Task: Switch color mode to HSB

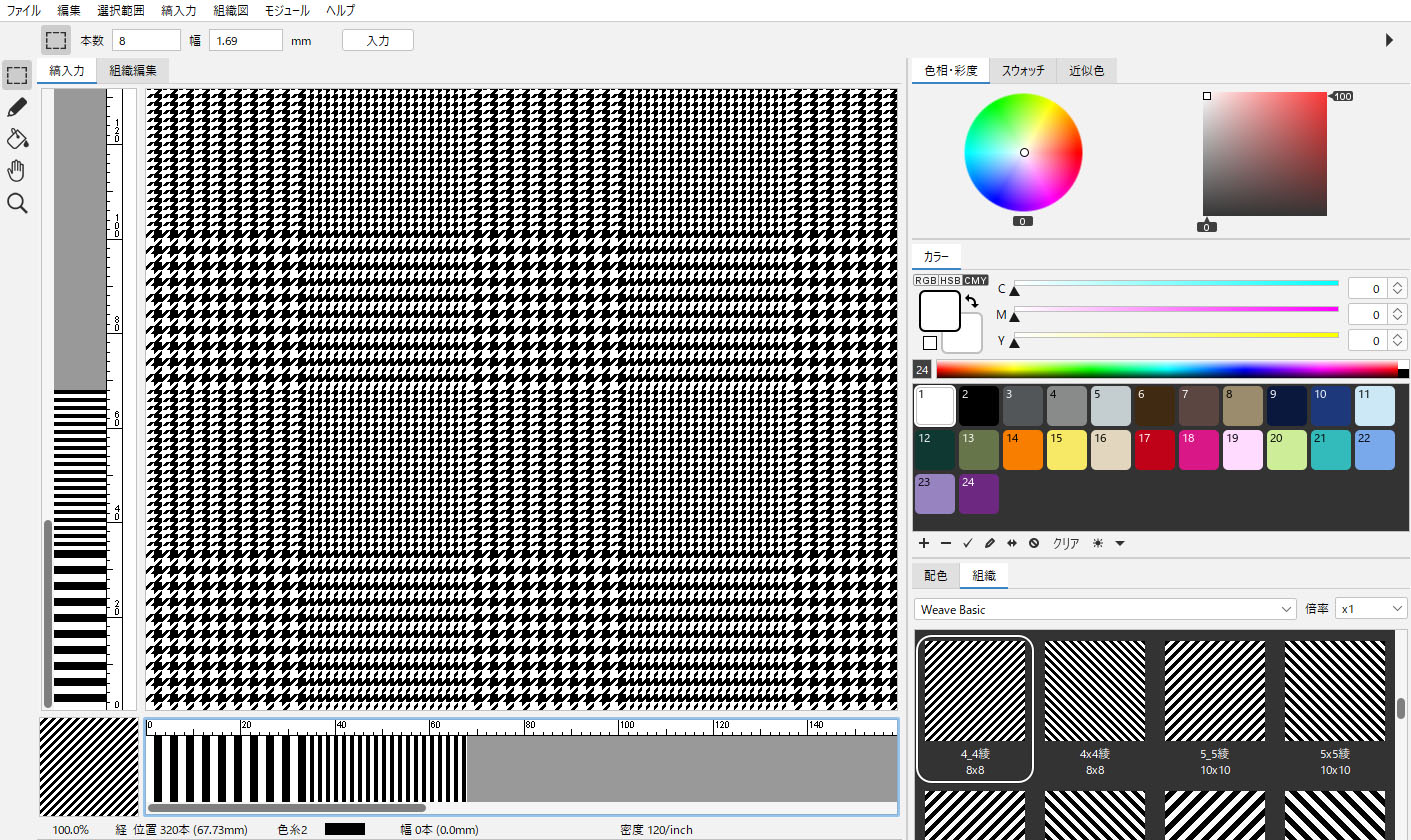Action: 950,281
